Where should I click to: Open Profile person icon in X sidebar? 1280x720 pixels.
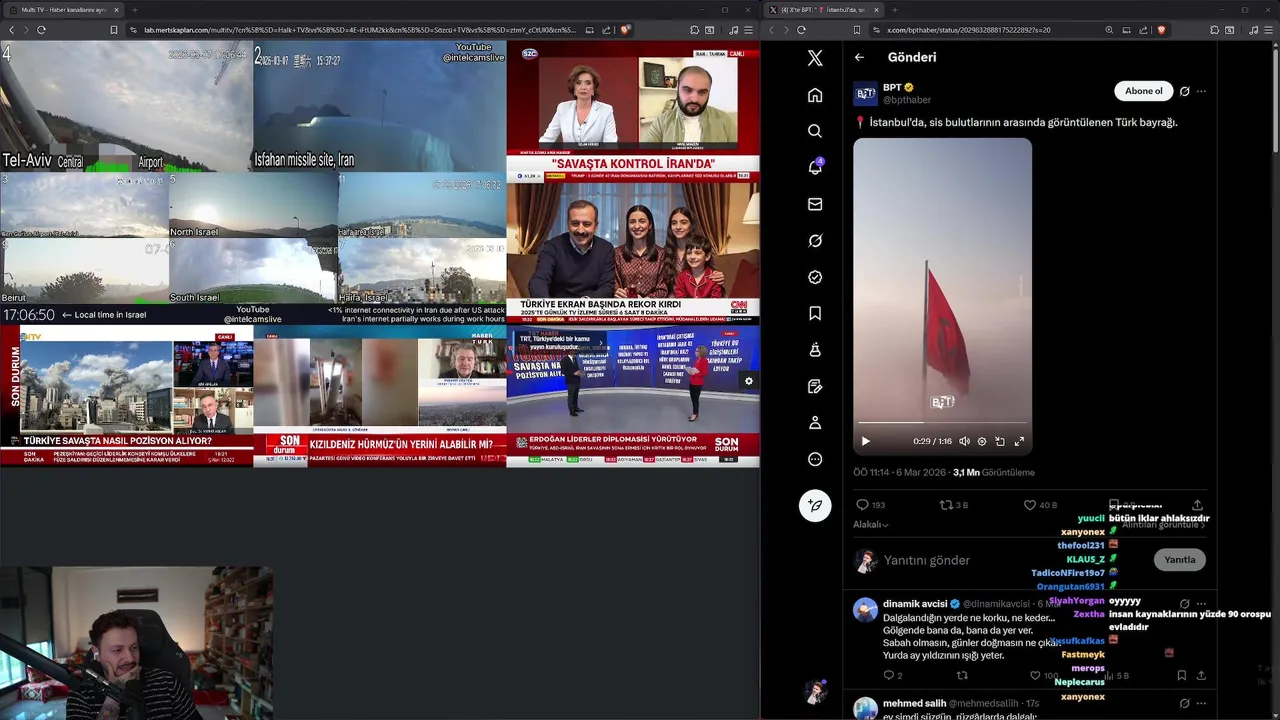pos(815,423)
